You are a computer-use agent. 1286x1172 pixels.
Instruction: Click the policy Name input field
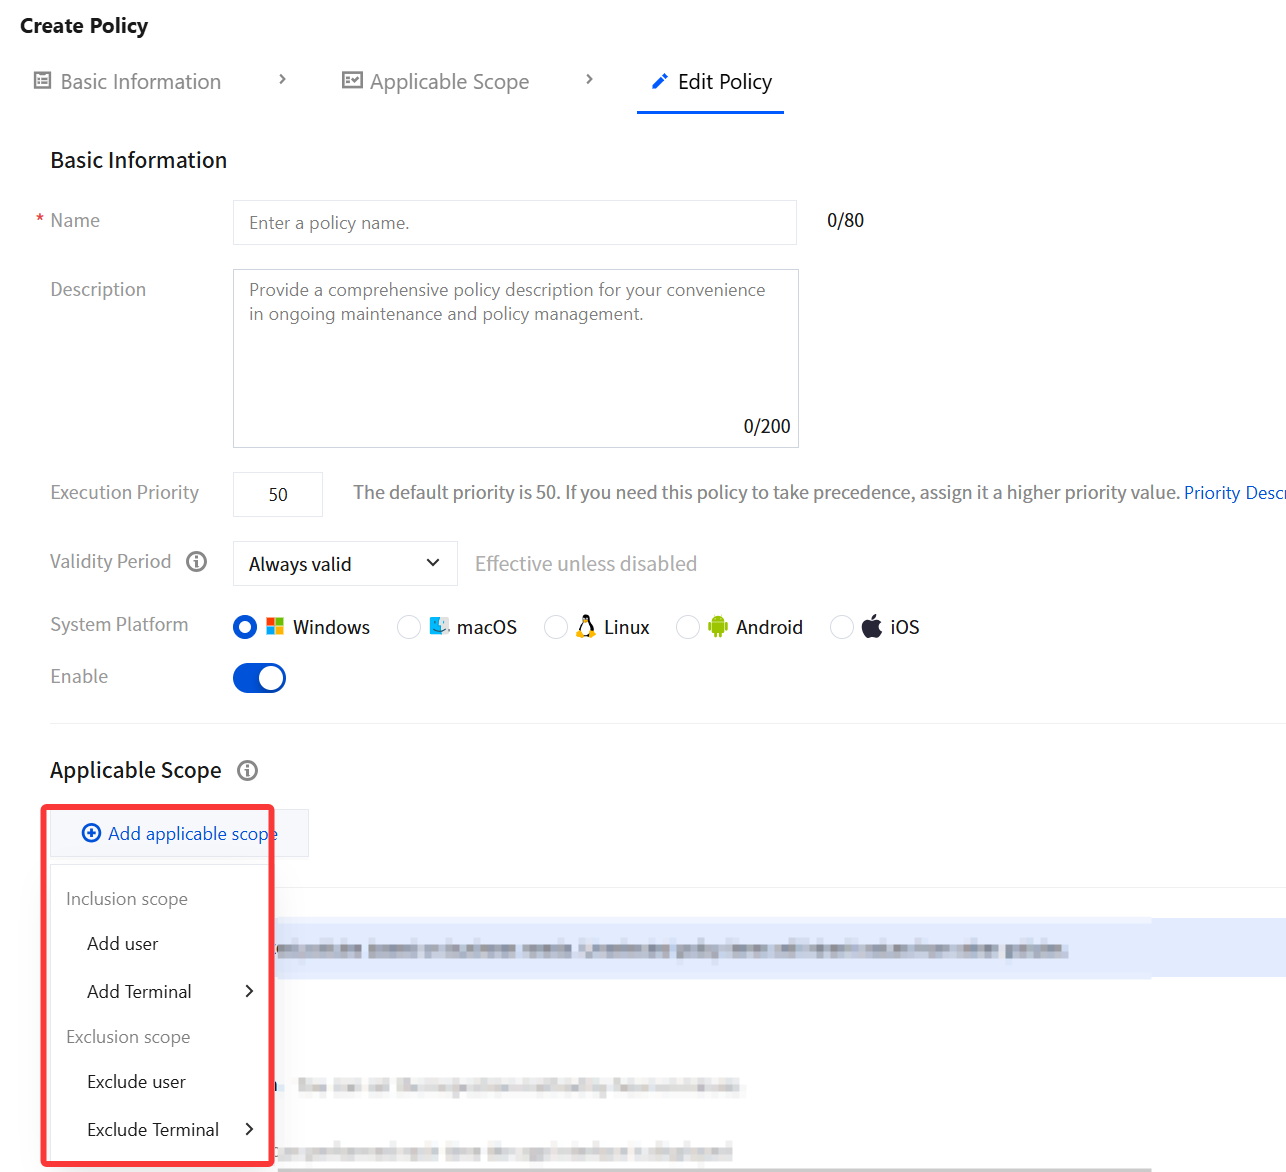point(515,222)
